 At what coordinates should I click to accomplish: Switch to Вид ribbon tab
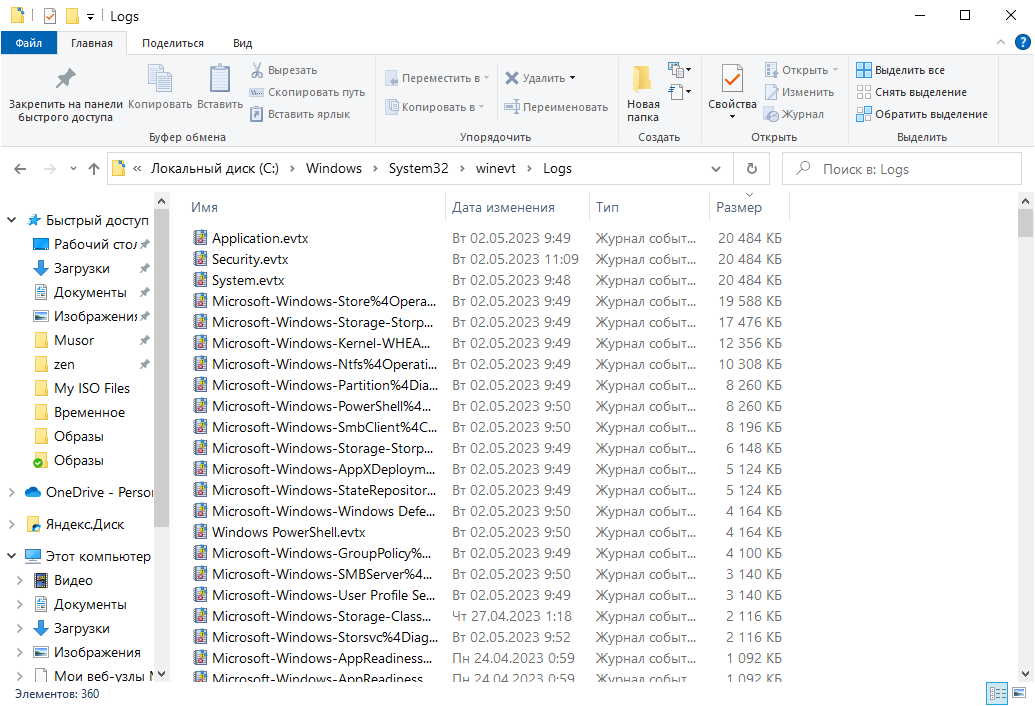pos(242,43)
